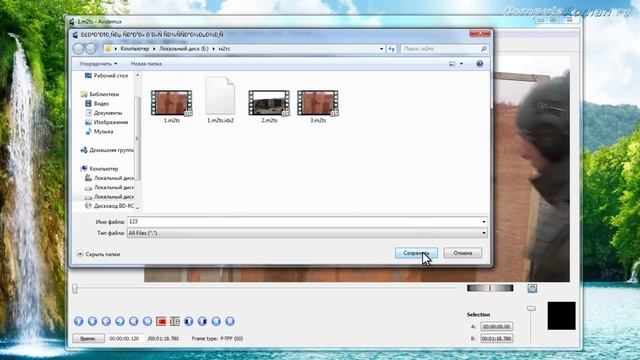Select Библиотеки in the sidebar
640x360 pixels.
100,94
